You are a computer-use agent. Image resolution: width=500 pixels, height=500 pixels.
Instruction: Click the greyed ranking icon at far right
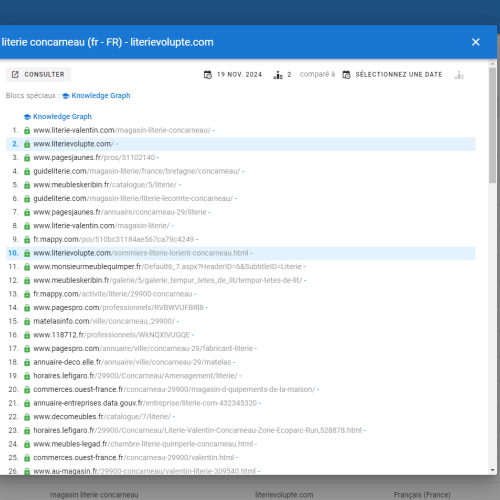[459, 75]
